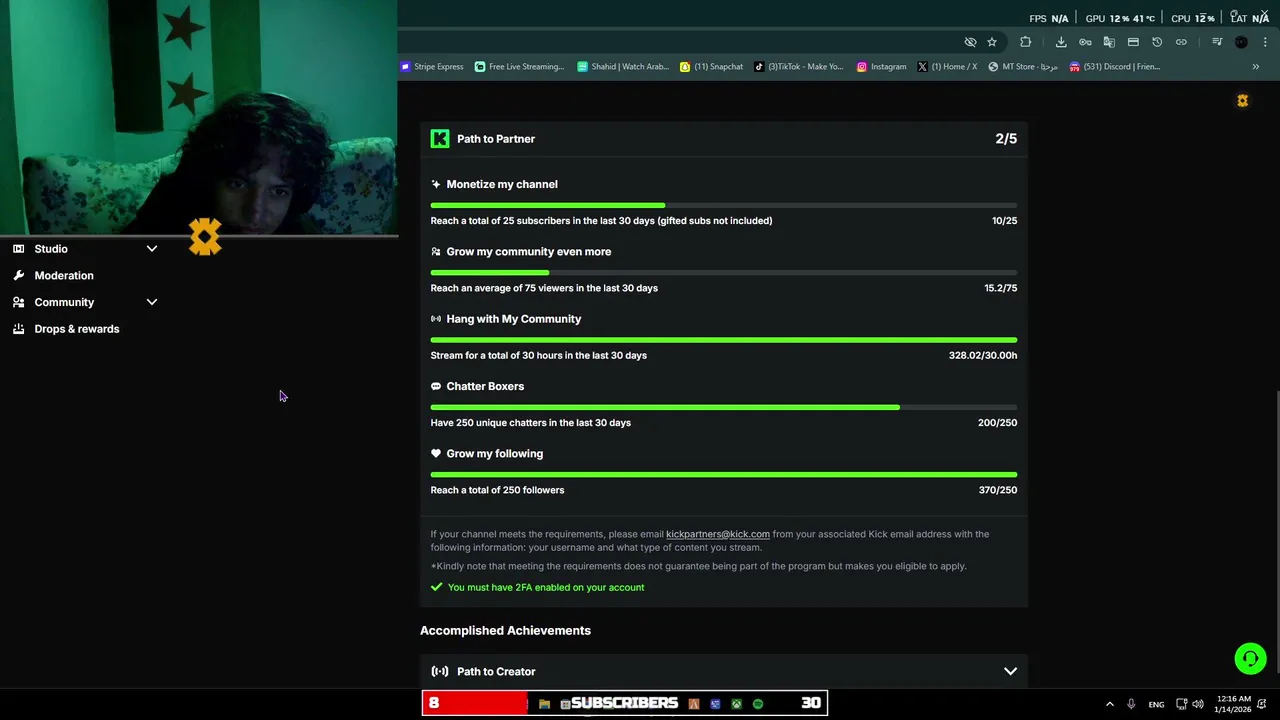Click the volume speaker tray icon
The height and width of the screenshot is (720, 1280).
1198,704
